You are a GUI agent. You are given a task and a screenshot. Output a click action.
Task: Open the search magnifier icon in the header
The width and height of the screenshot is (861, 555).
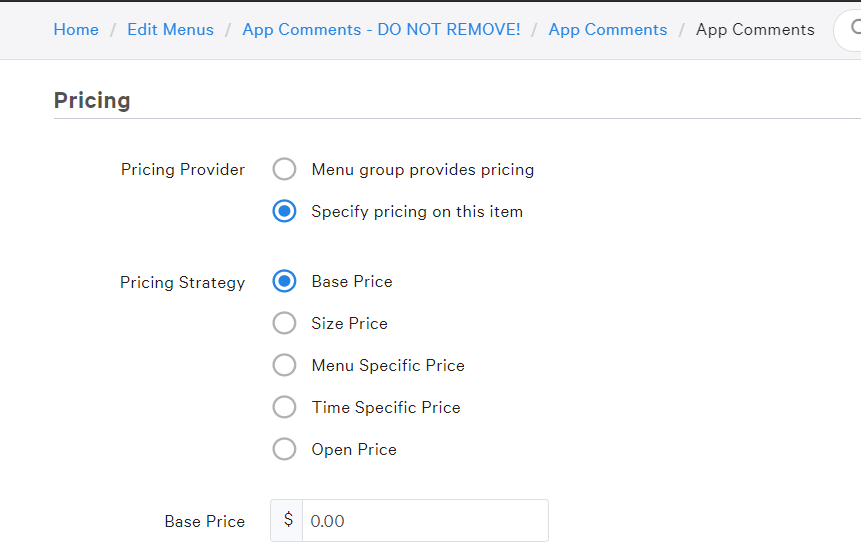856,27
